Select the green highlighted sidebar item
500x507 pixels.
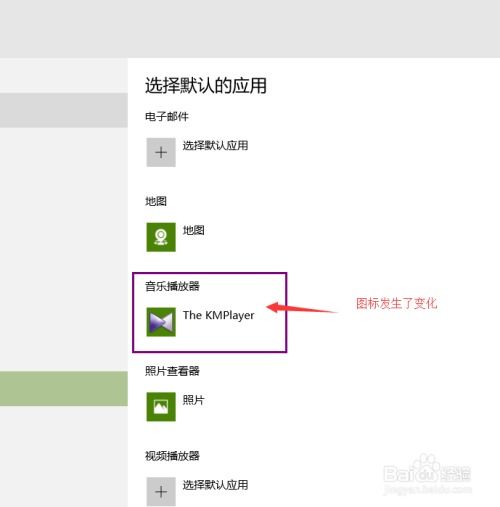(64, 389)
